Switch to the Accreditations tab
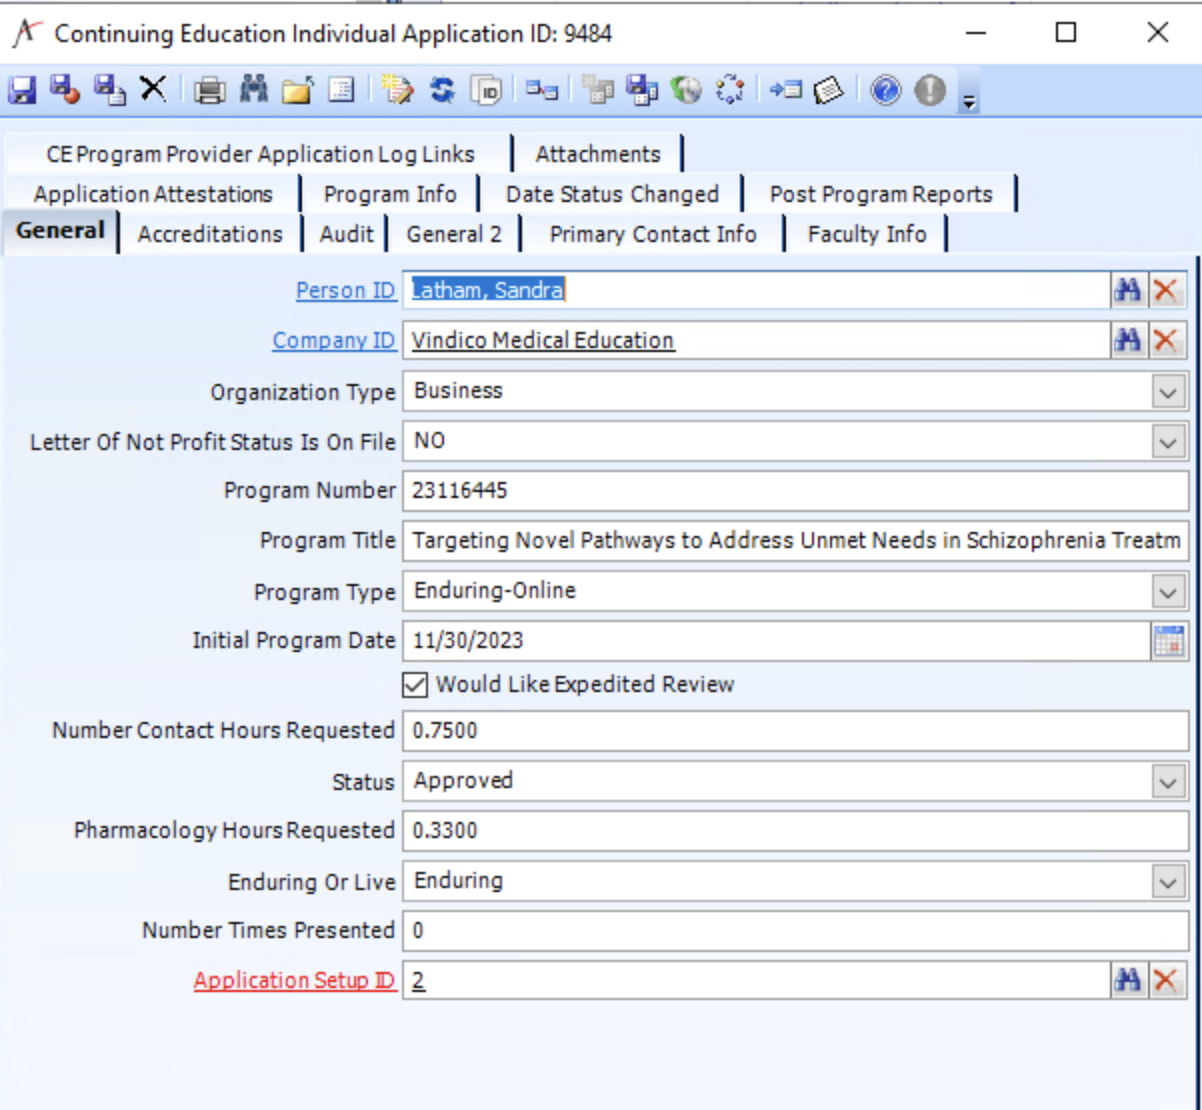Image resolution: width=1202 pixels, height=1110 pixels. pyautogui.click(x=210, y=234)
